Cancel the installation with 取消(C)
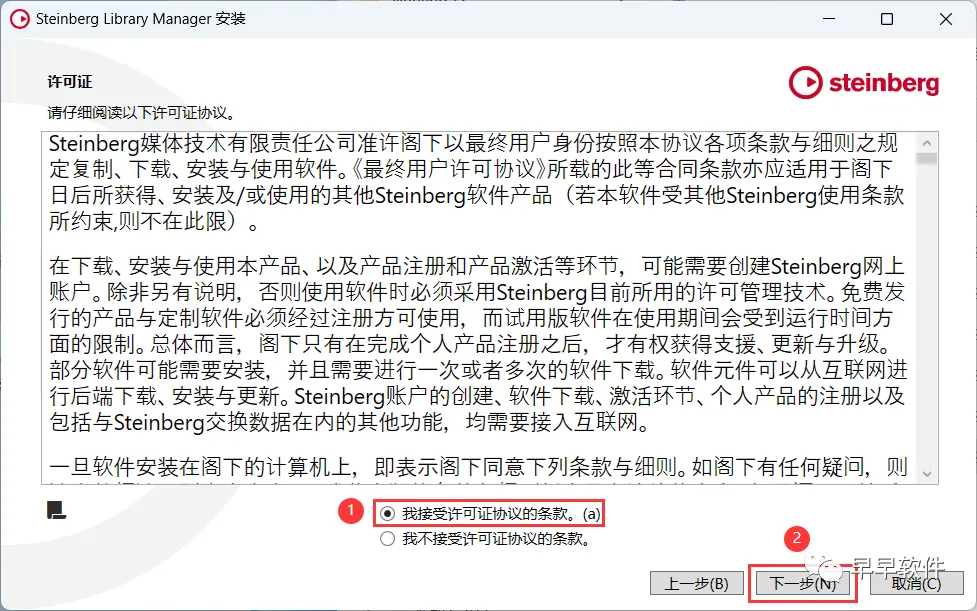 click(916, 584)
